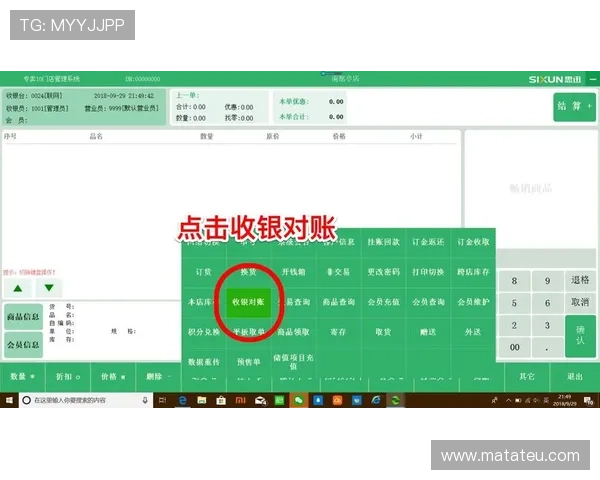Viewport: 600px width, 480px height.
Task: Click the 结算 checkout button
Action: click(x=574, y=107)
